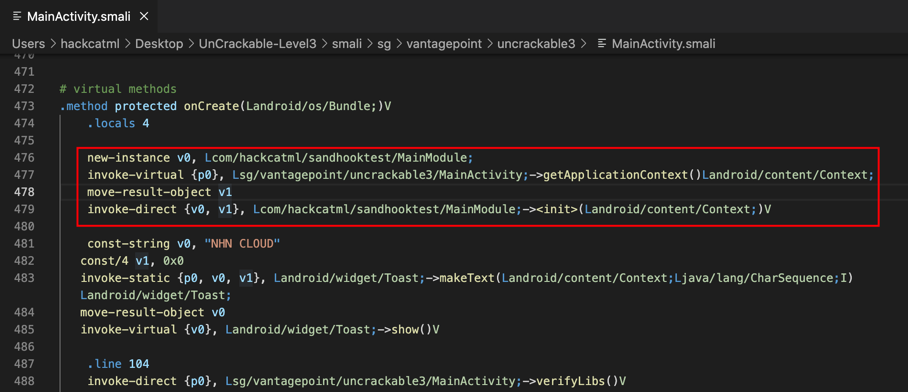Click line number 478 in gutter
This screenshot has height=392, width=908.
pos(24,192)
